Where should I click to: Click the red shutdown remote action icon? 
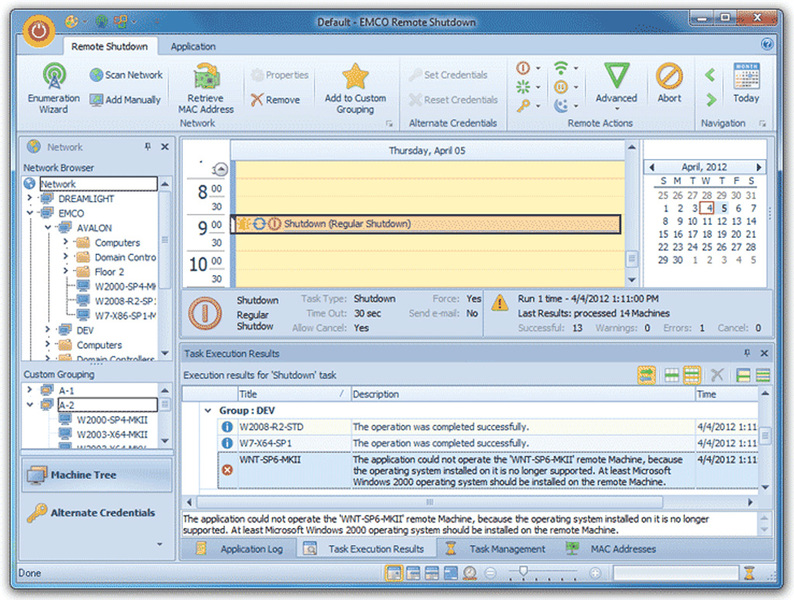click(x=523, y=68)
